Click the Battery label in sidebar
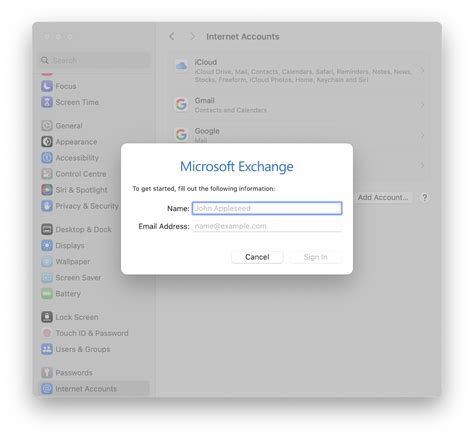This screenshot has width=474, height=439. (x=68, y=294)
